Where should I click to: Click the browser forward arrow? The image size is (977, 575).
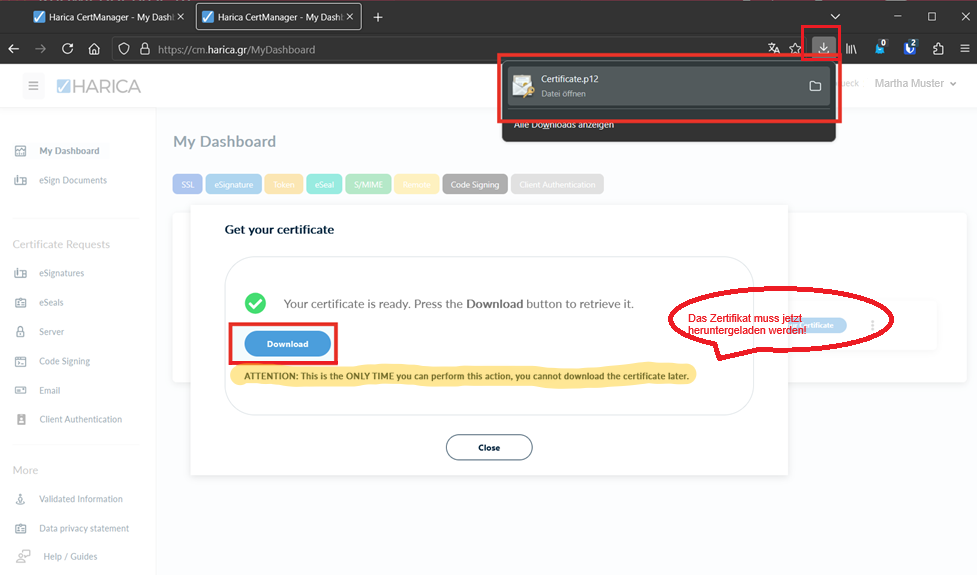pos(41,49)
